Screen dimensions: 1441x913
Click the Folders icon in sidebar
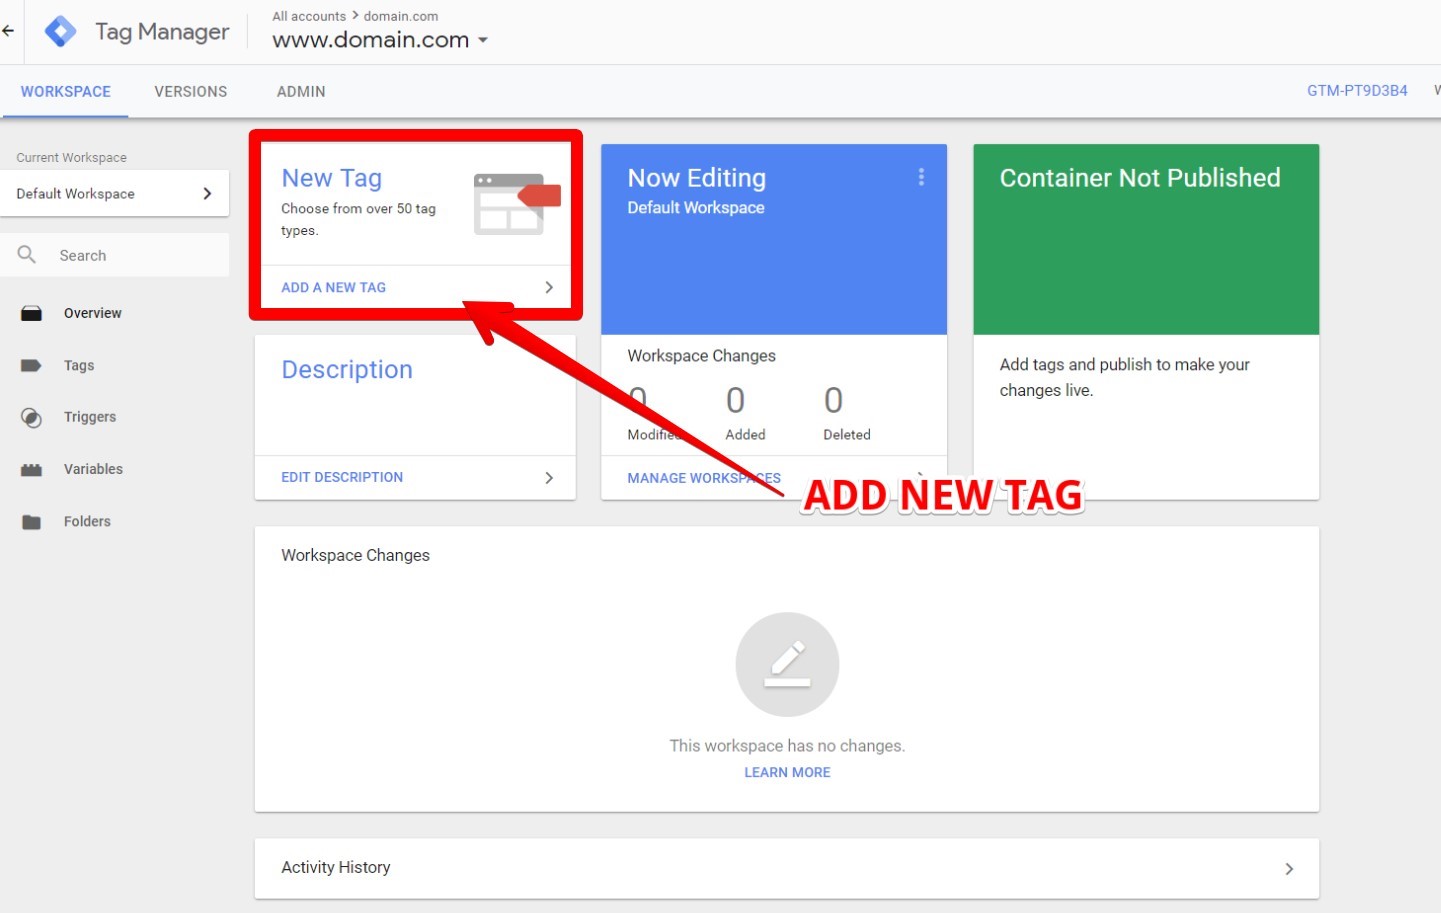click(x=32, y=522)
